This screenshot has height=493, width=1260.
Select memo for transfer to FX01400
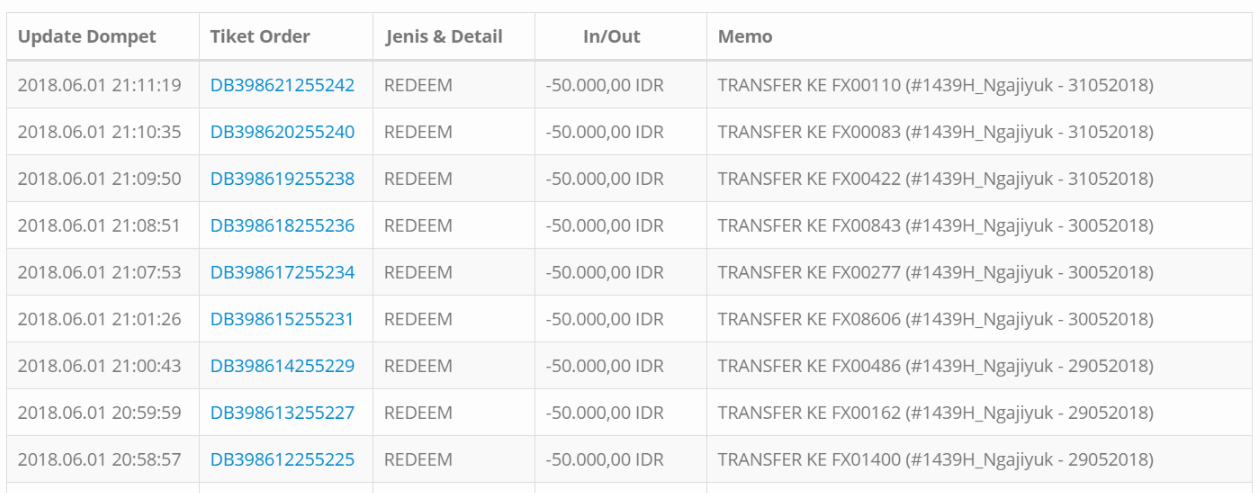pos(936,460)
